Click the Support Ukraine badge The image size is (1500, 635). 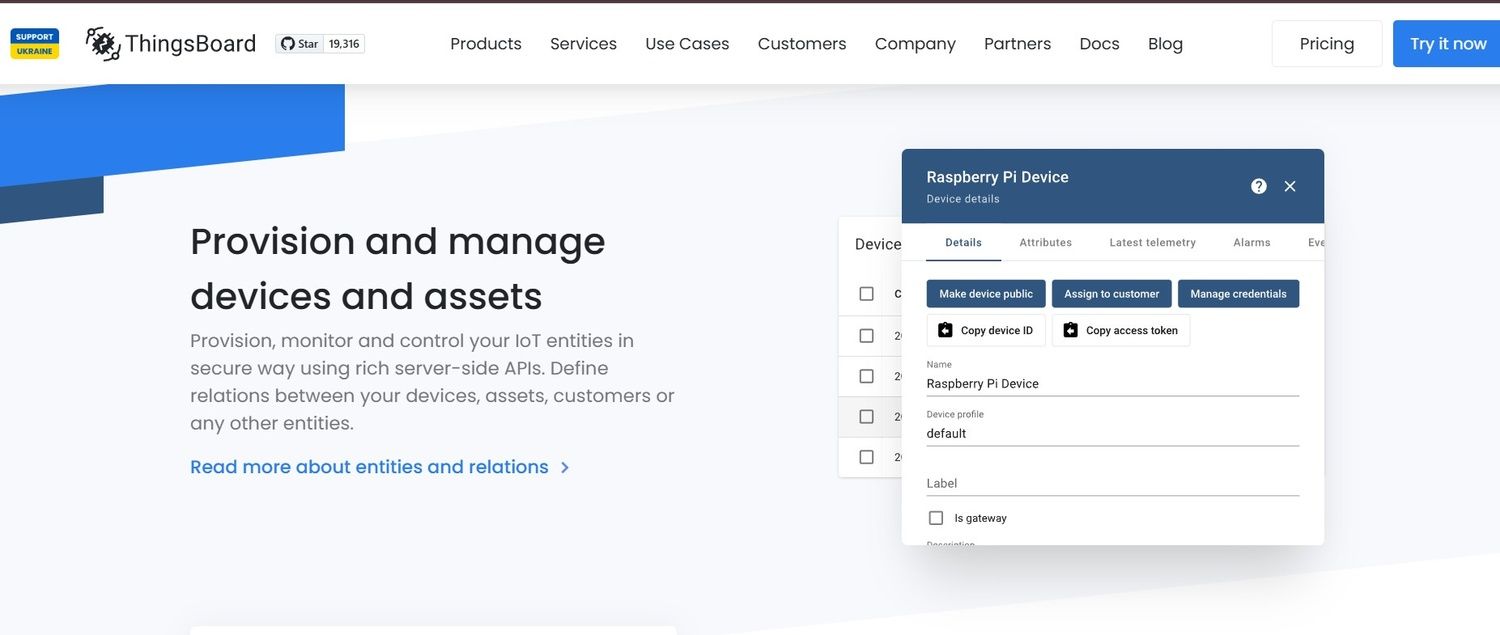34,44
